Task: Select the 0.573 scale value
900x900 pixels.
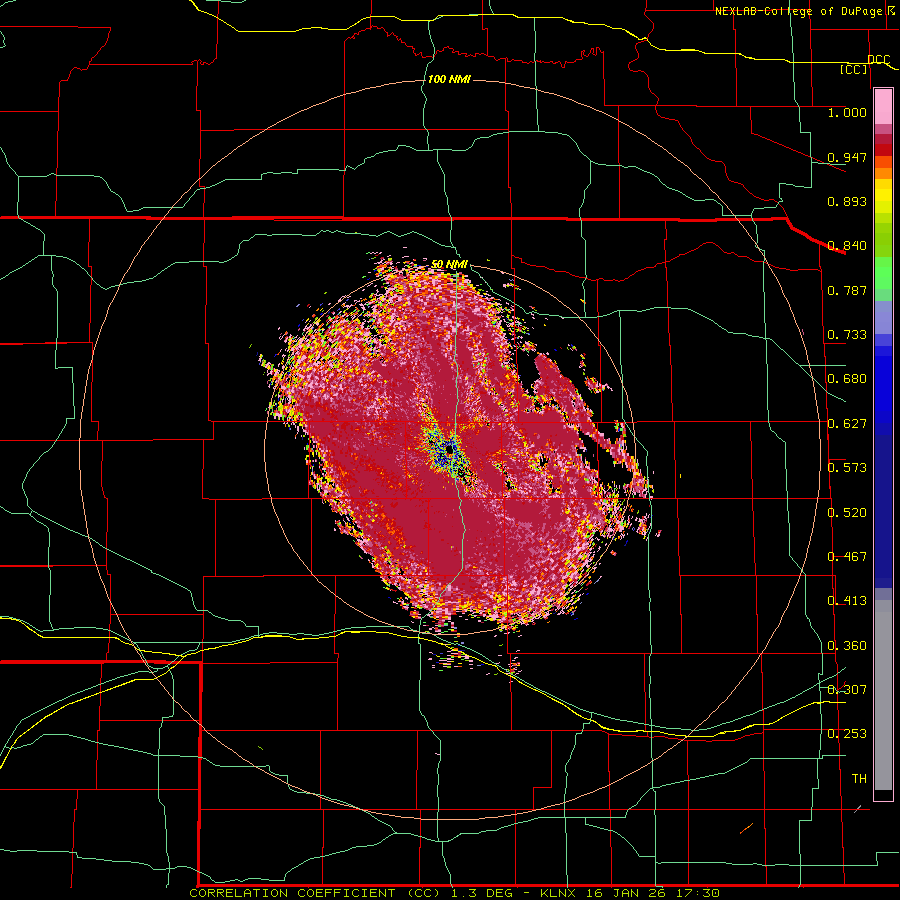Action: coord(847,468)
